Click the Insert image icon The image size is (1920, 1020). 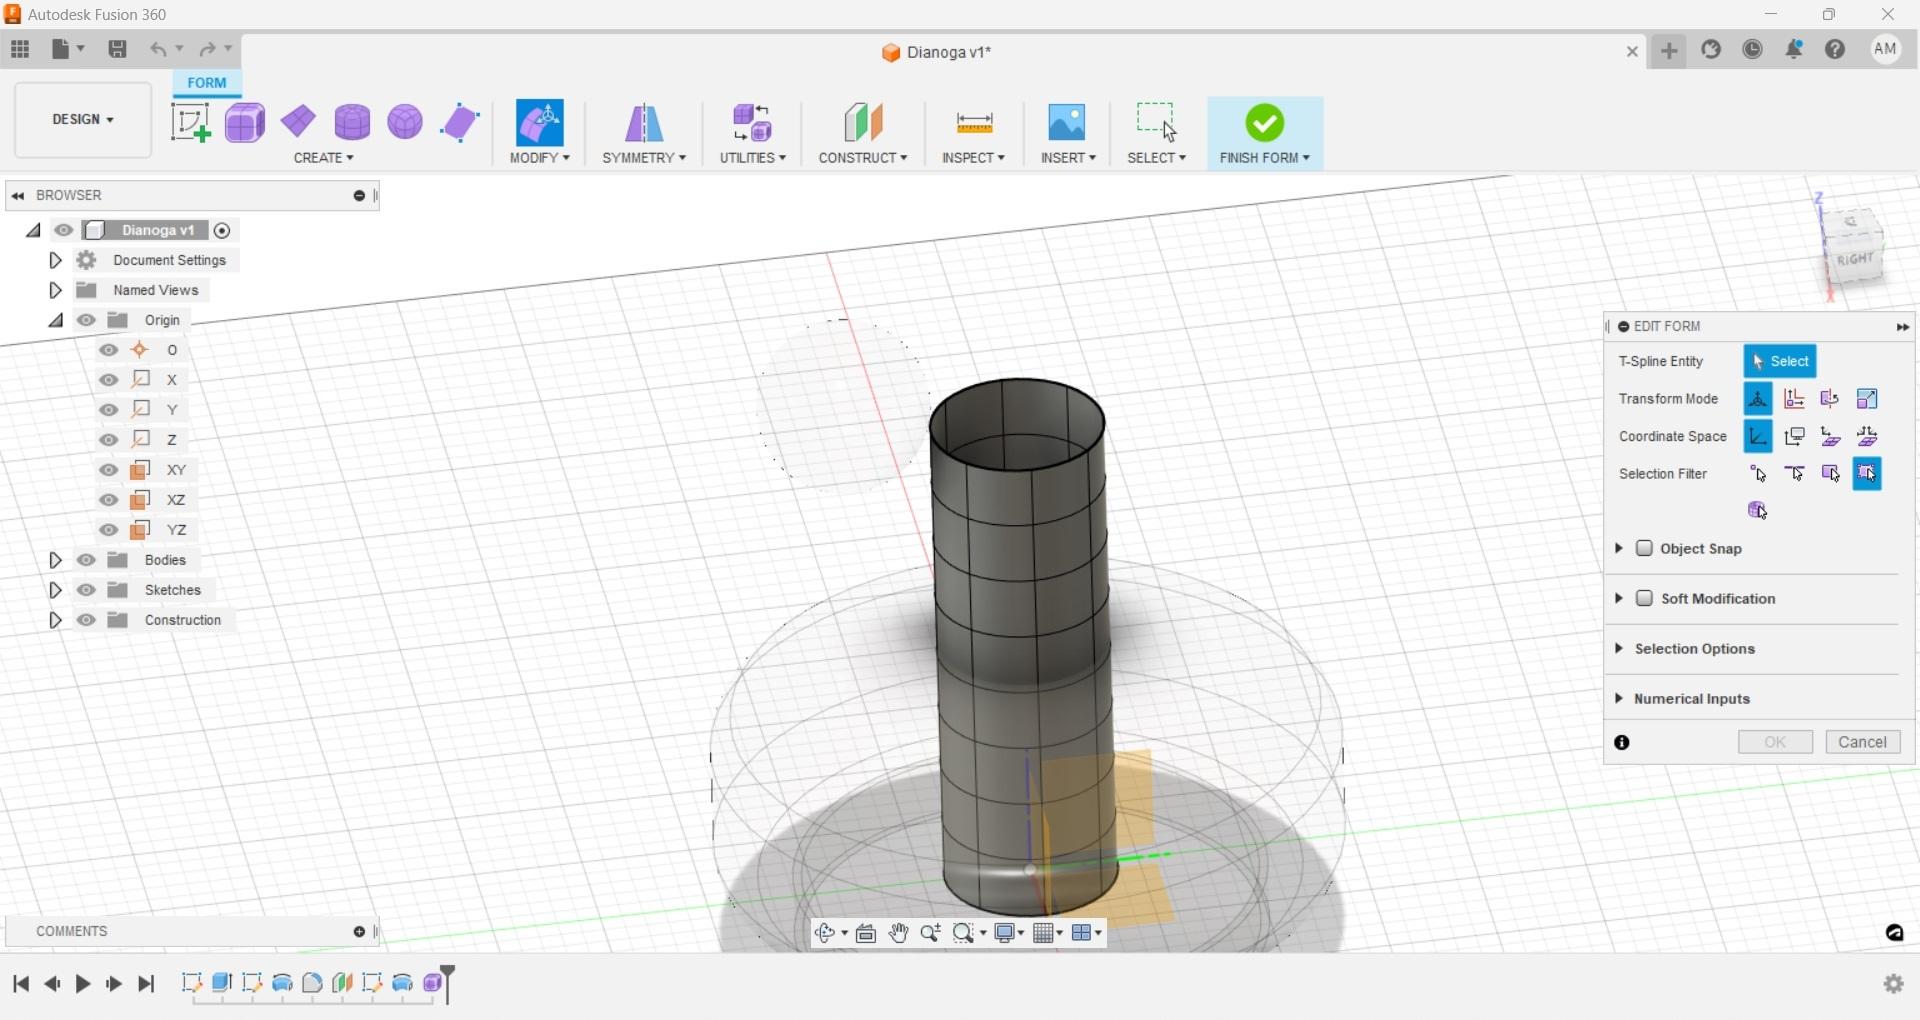[x=1067, y=123]
